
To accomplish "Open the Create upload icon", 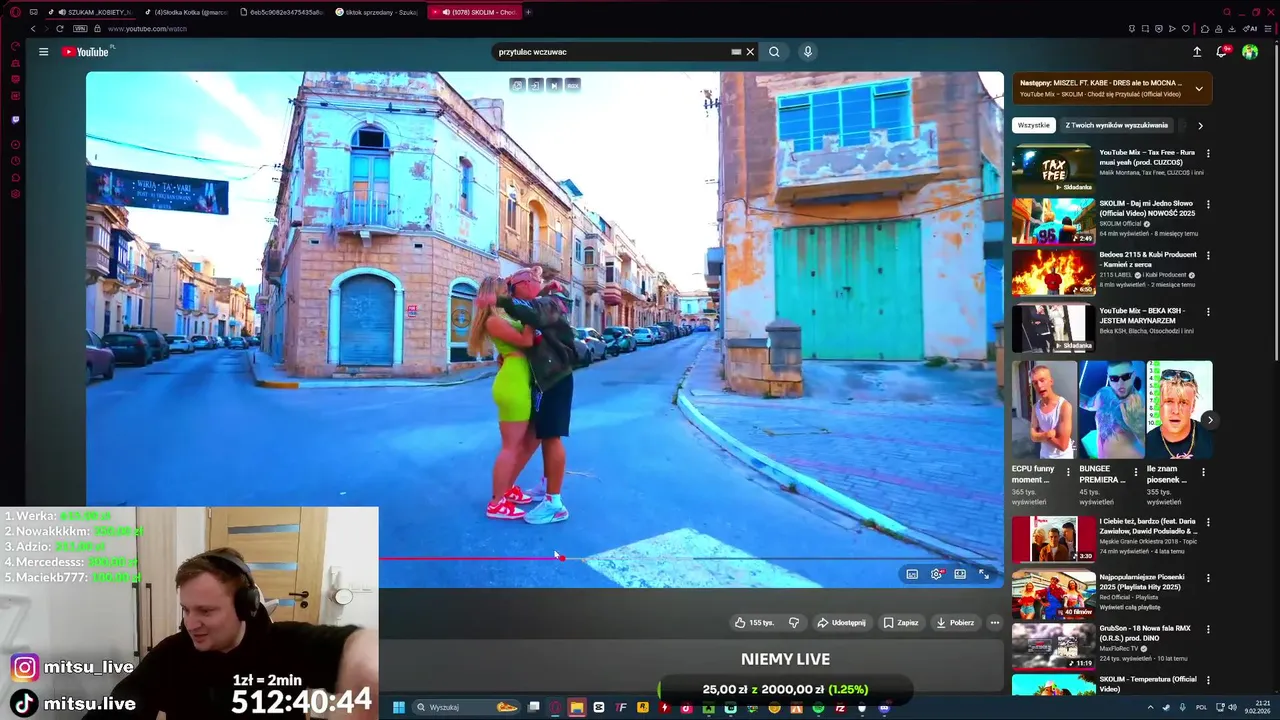I will (x=1197, y=52).
